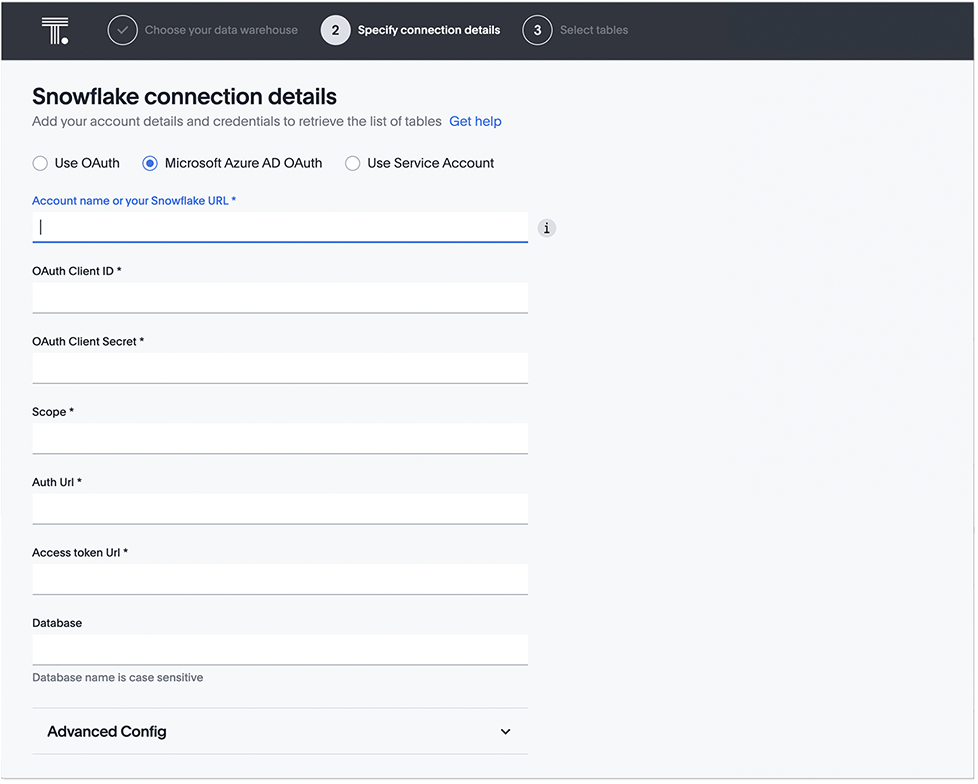Select the Use OAuth radio button
Viewport: 978px width, 784px height.
[40, 163]
